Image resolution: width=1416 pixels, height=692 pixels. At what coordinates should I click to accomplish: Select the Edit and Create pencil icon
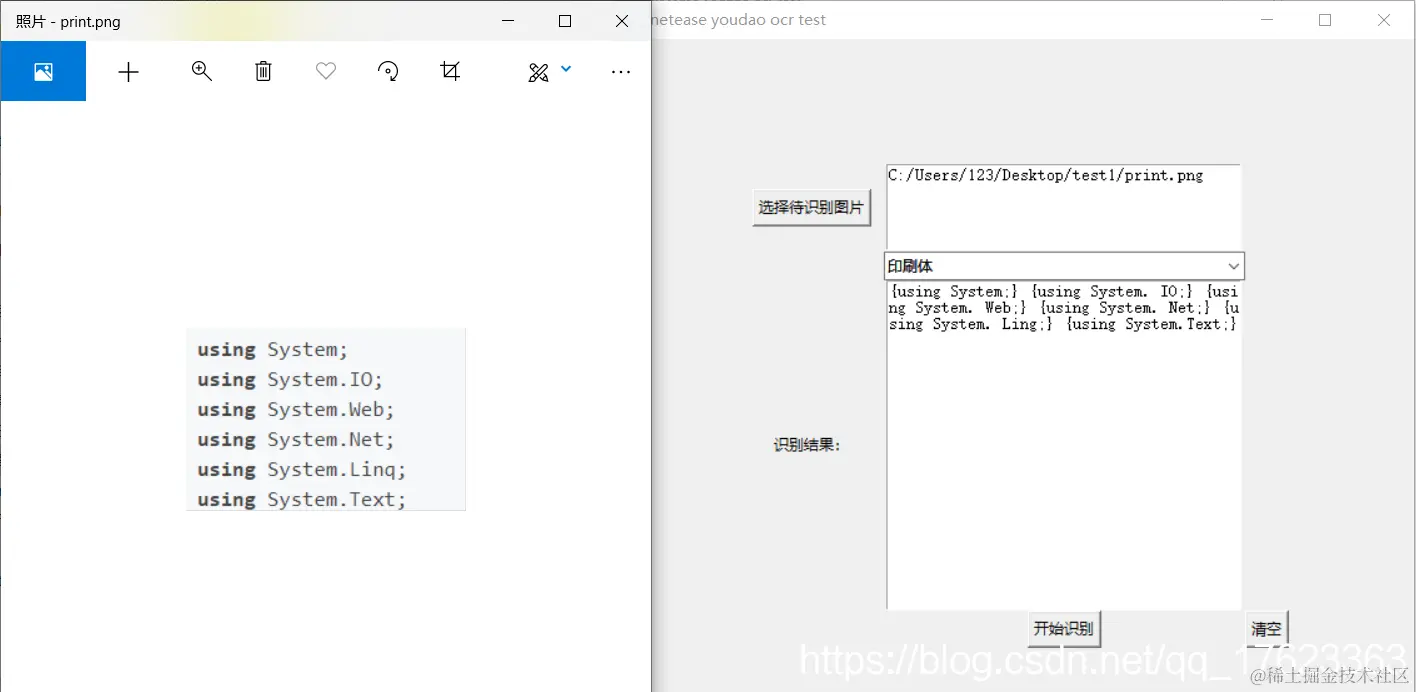click(x=539, y=71)
